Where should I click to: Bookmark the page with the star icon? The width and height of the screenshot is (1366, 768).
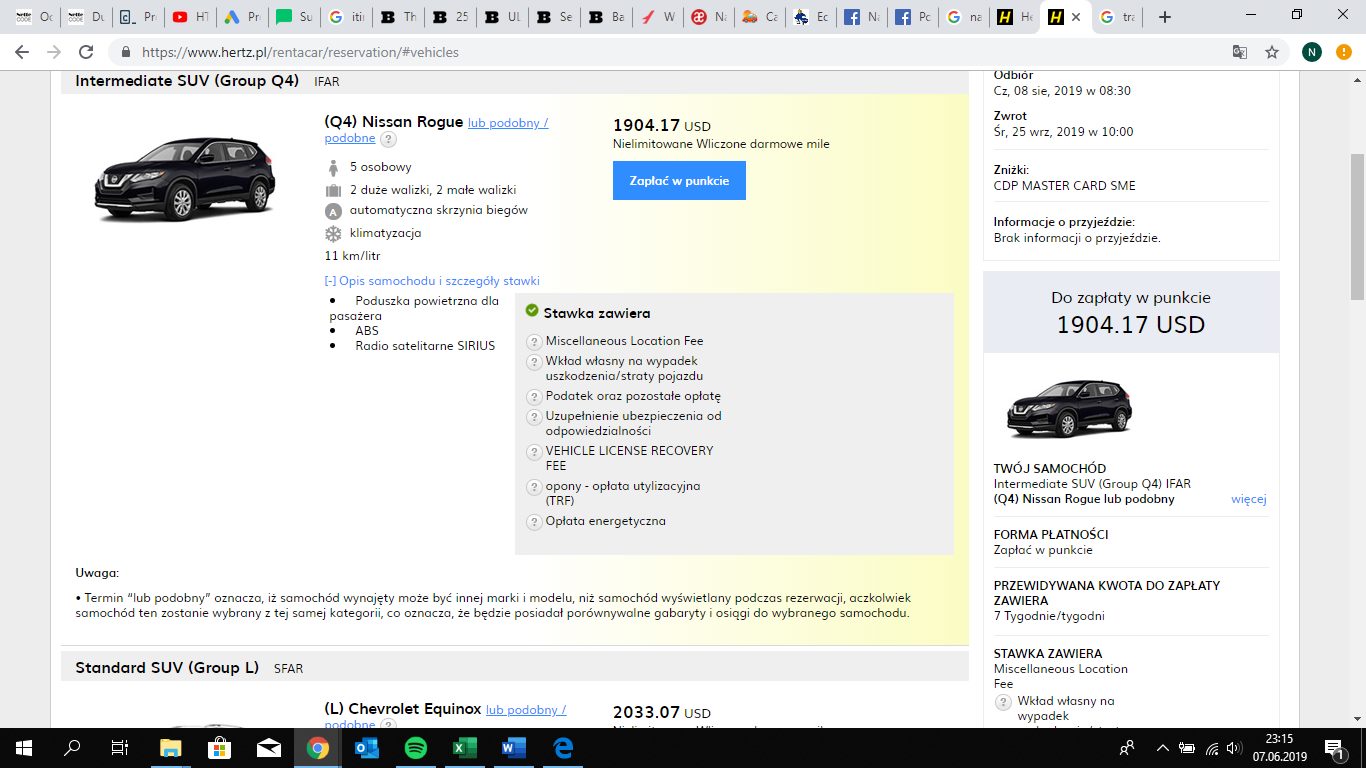(1272, 52)
